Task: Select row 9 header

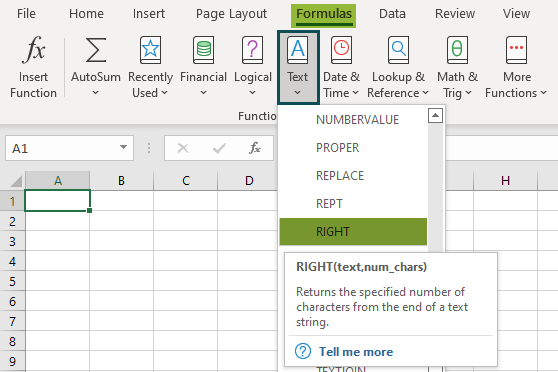Action: pyautogui.click(x=12, y=361)
